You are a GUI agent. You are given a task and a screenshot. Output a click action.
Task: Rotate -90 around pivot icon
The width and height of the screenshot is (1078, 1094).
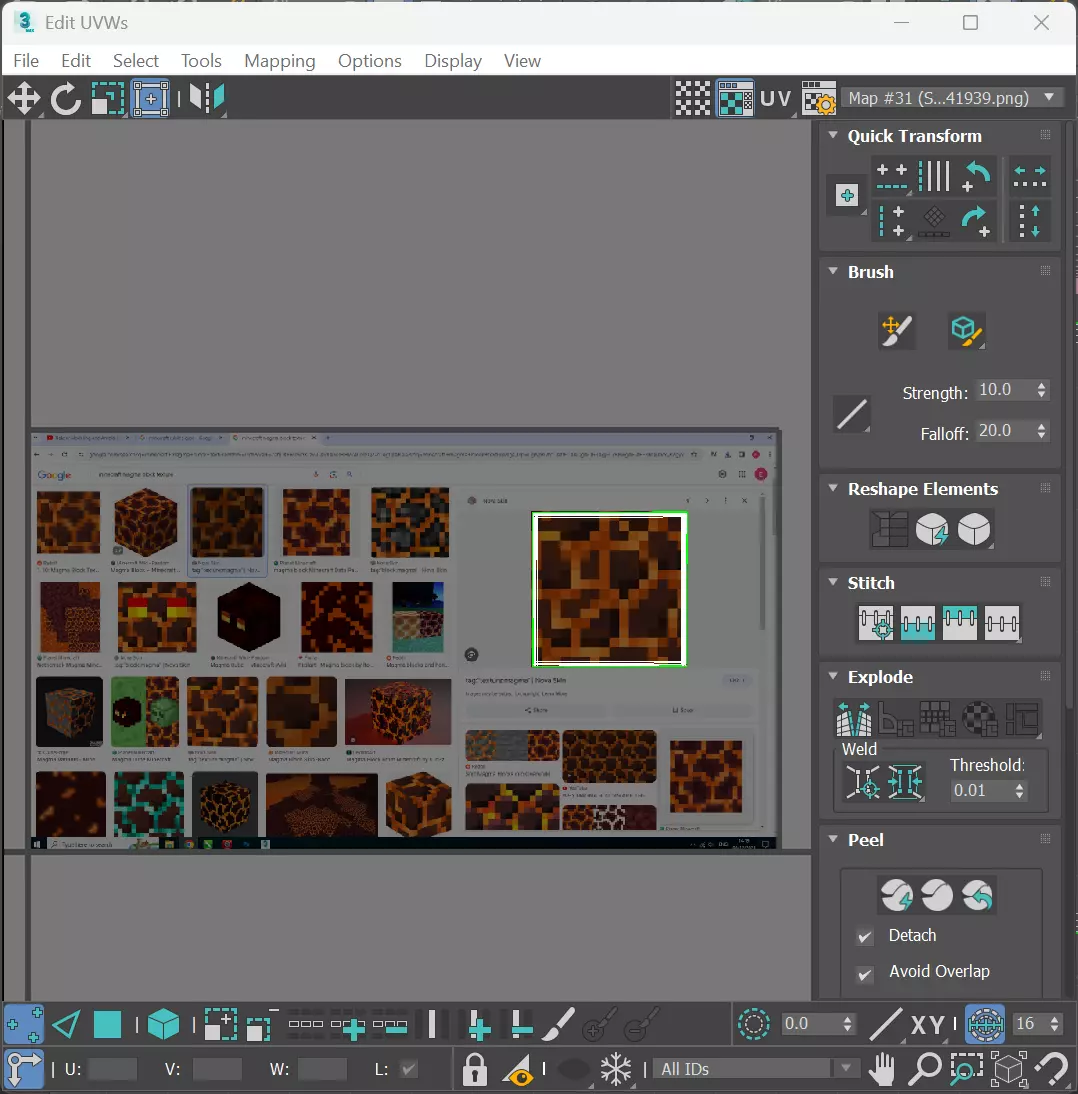coord(976,176)
